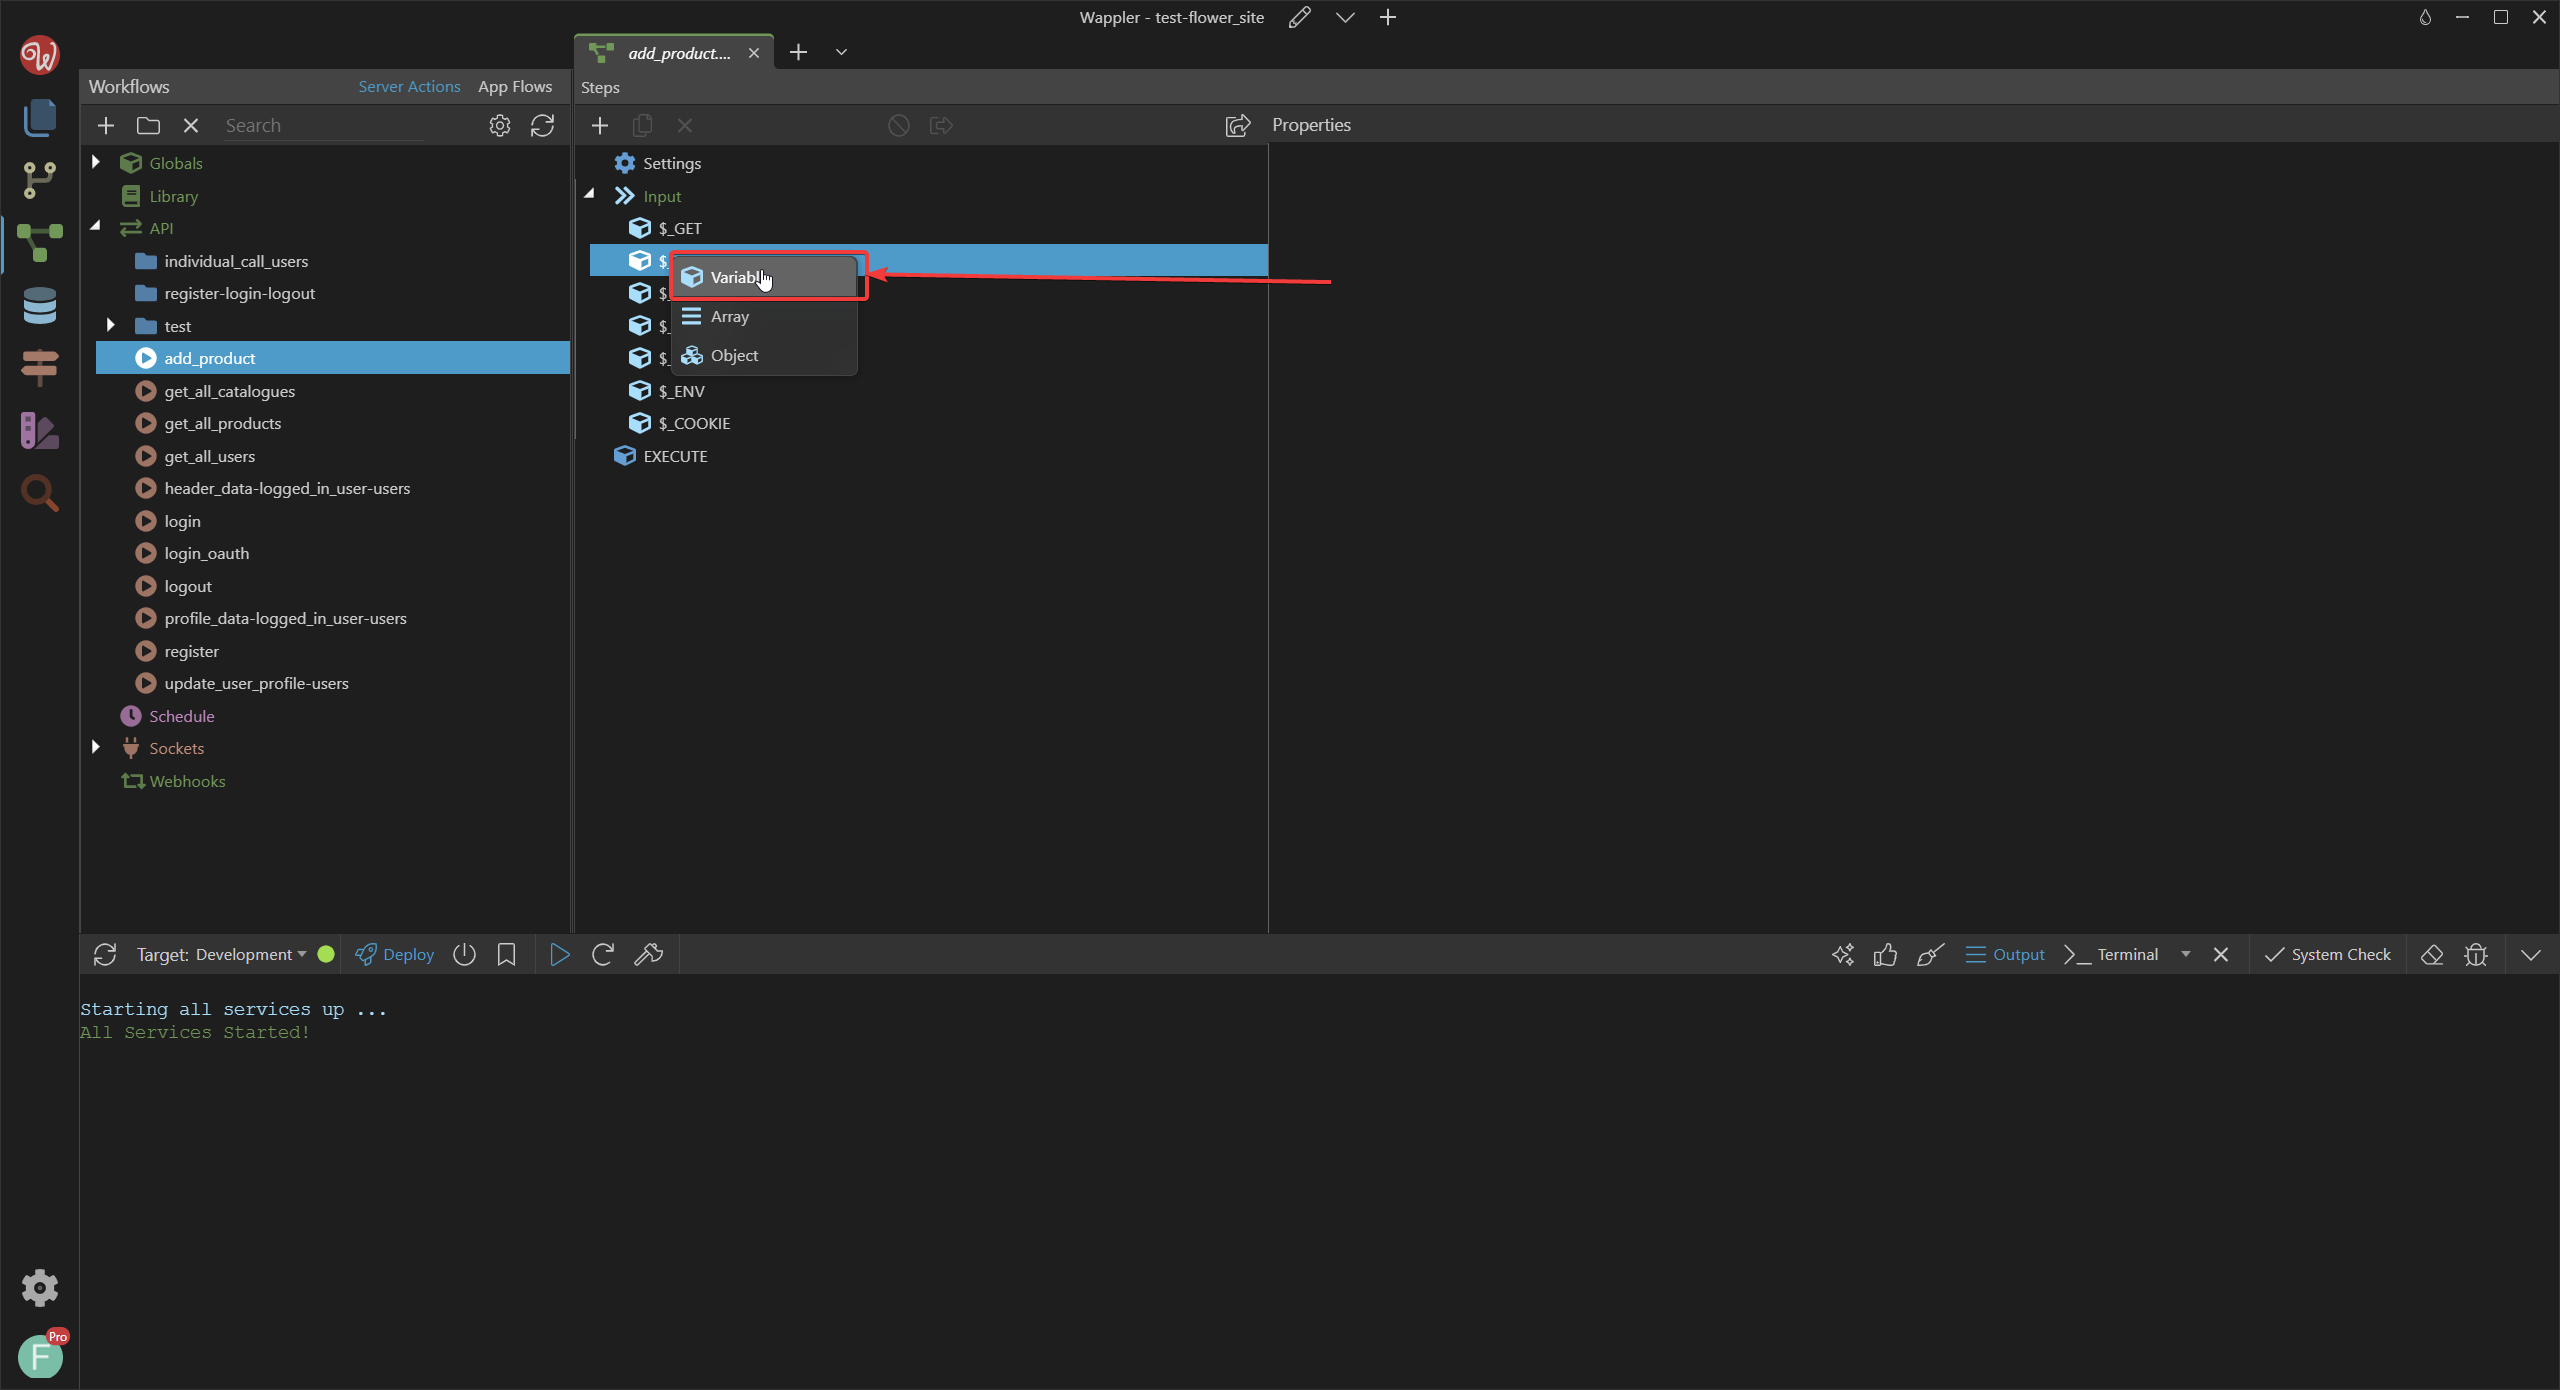Open a new tab with plus
The height and width of the screenshot is (1390, 2560).
coord(798,52)
